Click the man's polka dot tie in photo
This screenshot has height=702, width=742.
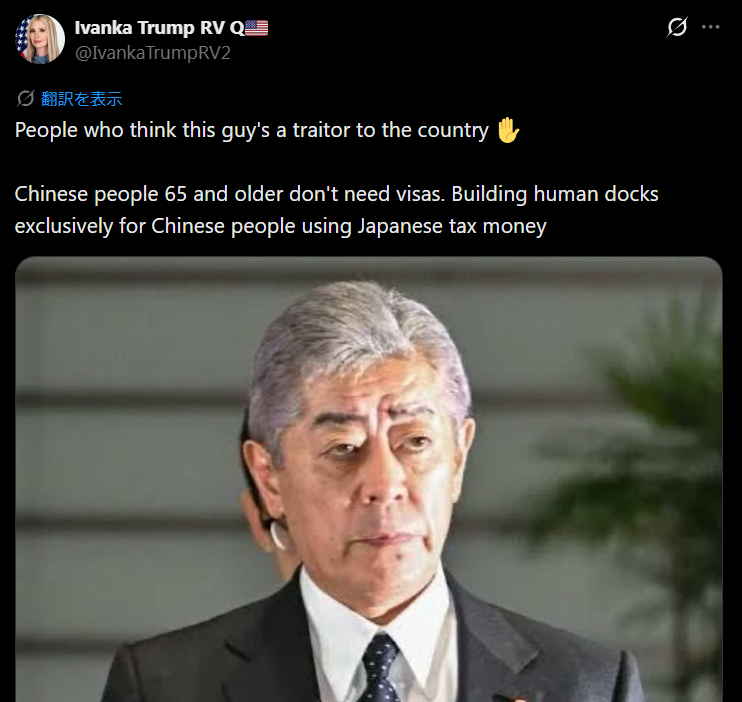pos(381,669)
